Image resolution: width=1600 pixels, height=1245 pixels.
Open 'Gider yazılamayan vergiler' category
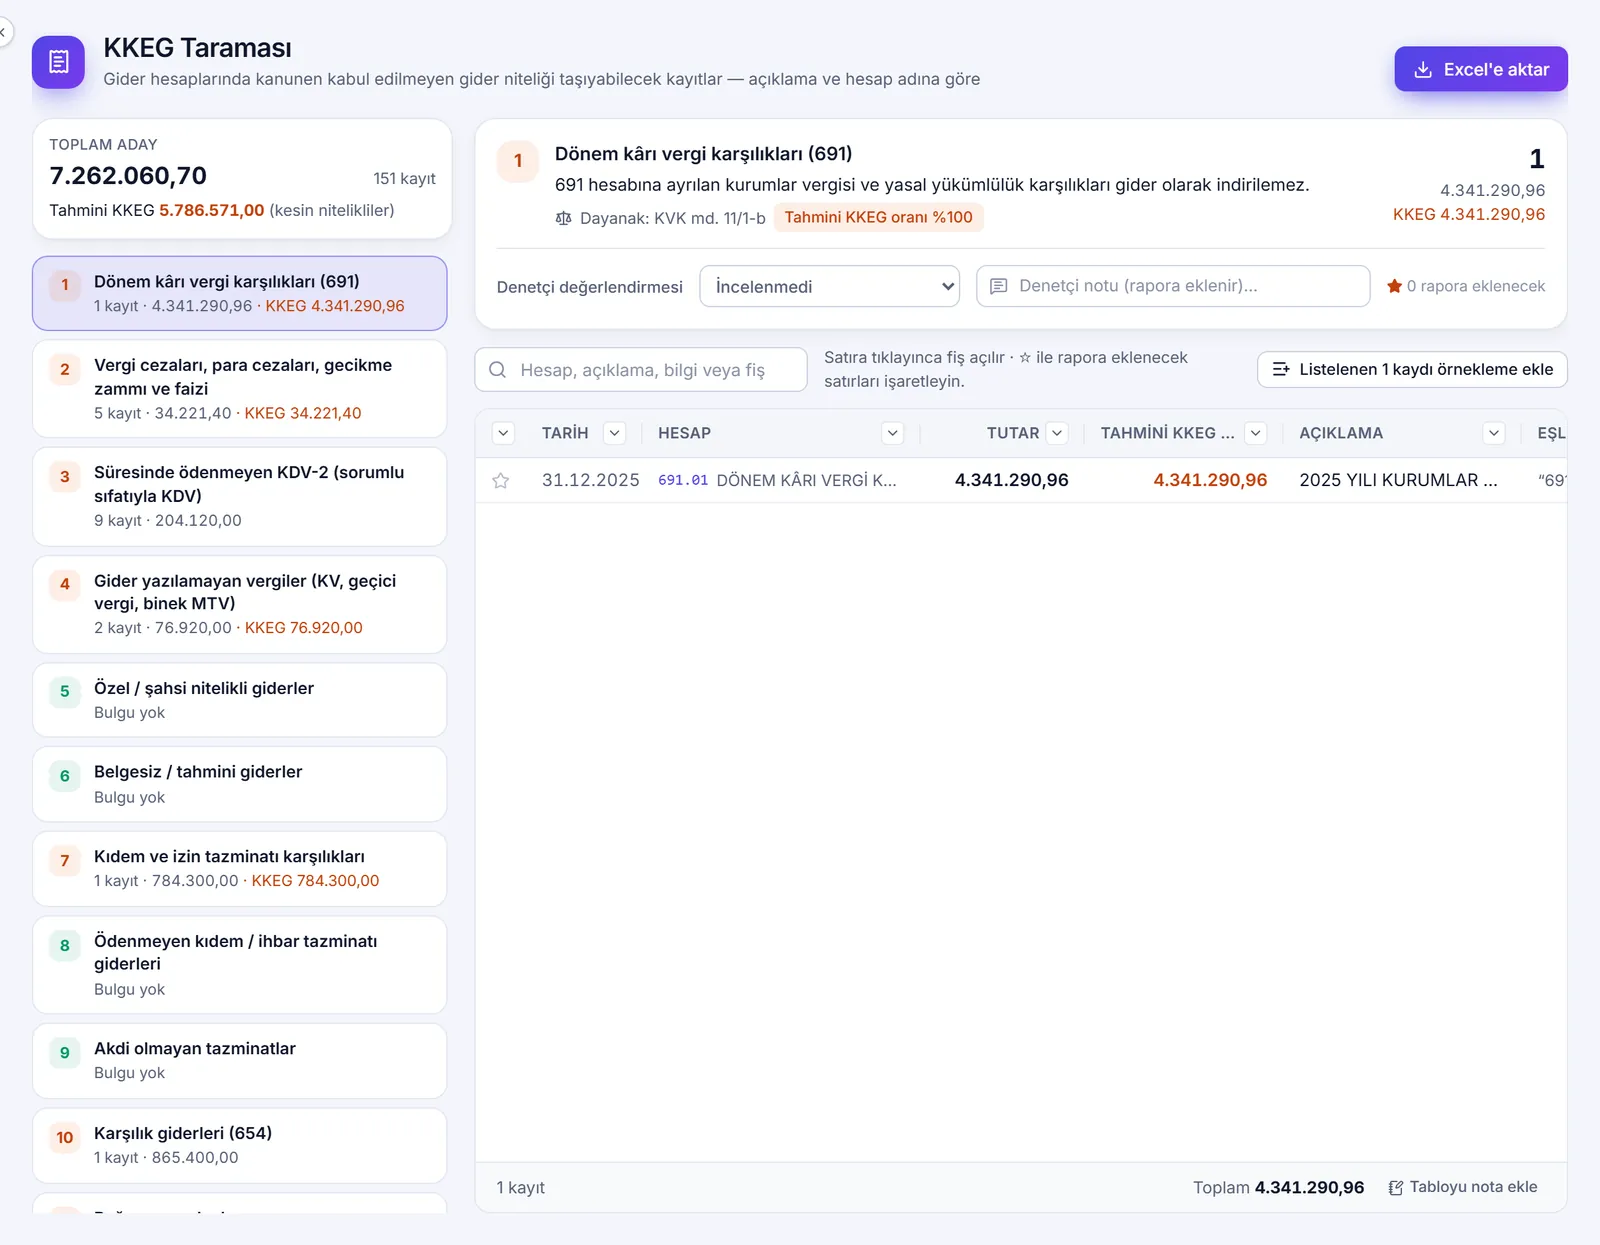point(240,604)
